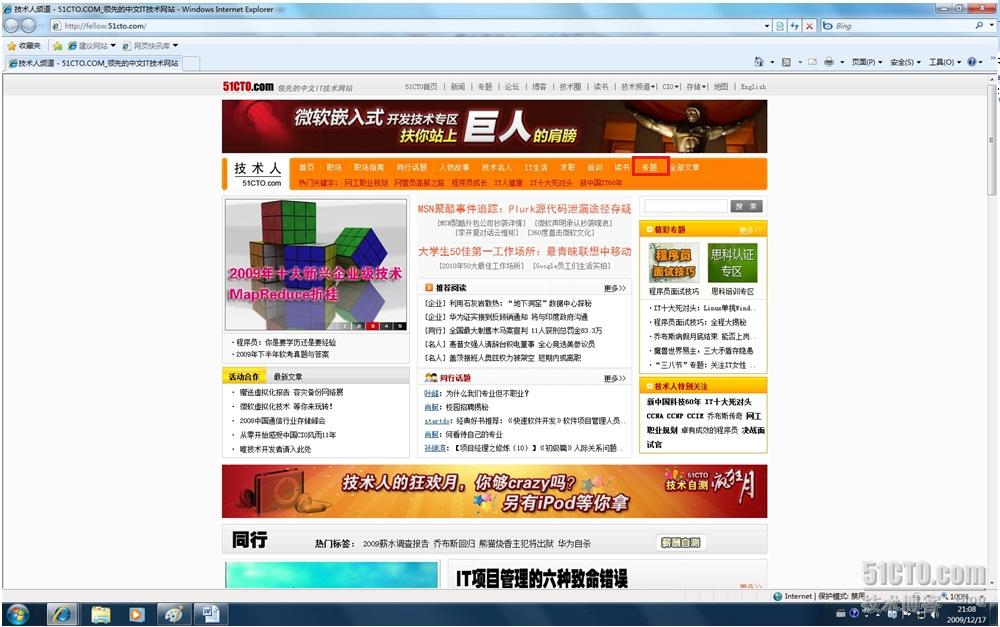The width and height of the screenshot is (1000, 627).
Task: Click the 微软嵌入式 banner advertisement
Action: (494, 126)
